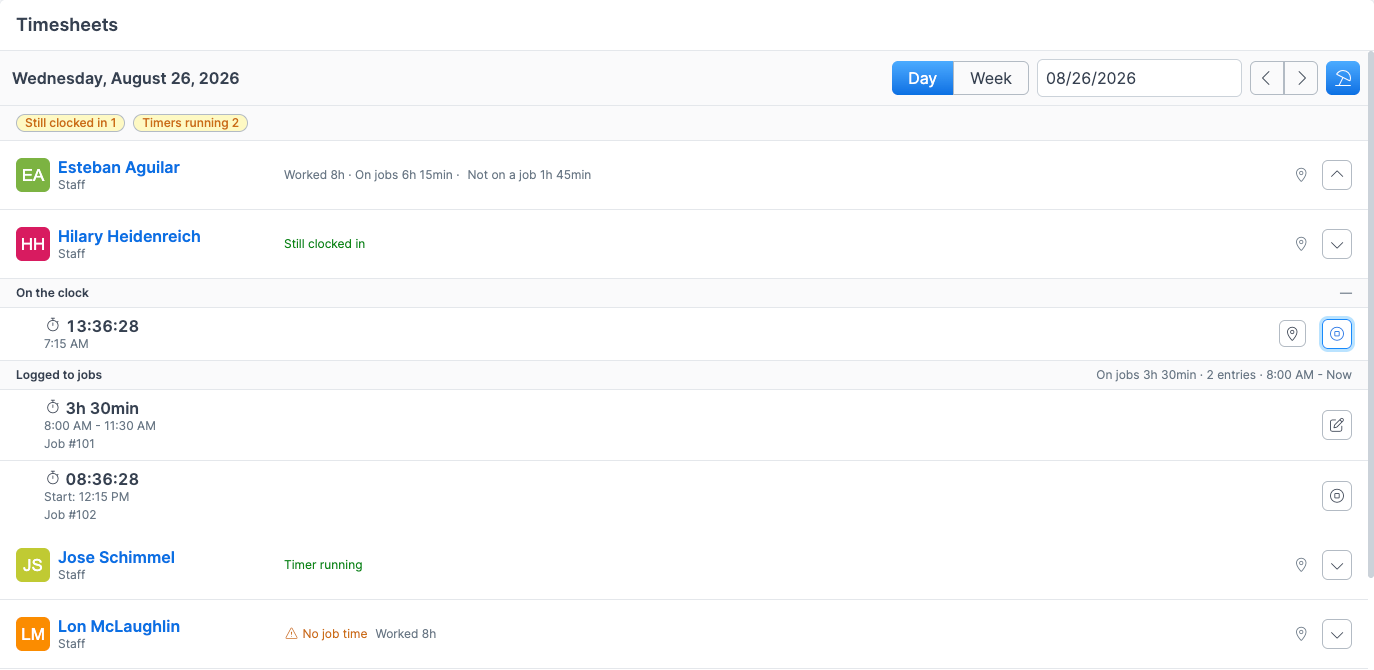The width and height of the screenshot is (1374, 670).
Task: Switch to Week view
Action: click(991, 78)
